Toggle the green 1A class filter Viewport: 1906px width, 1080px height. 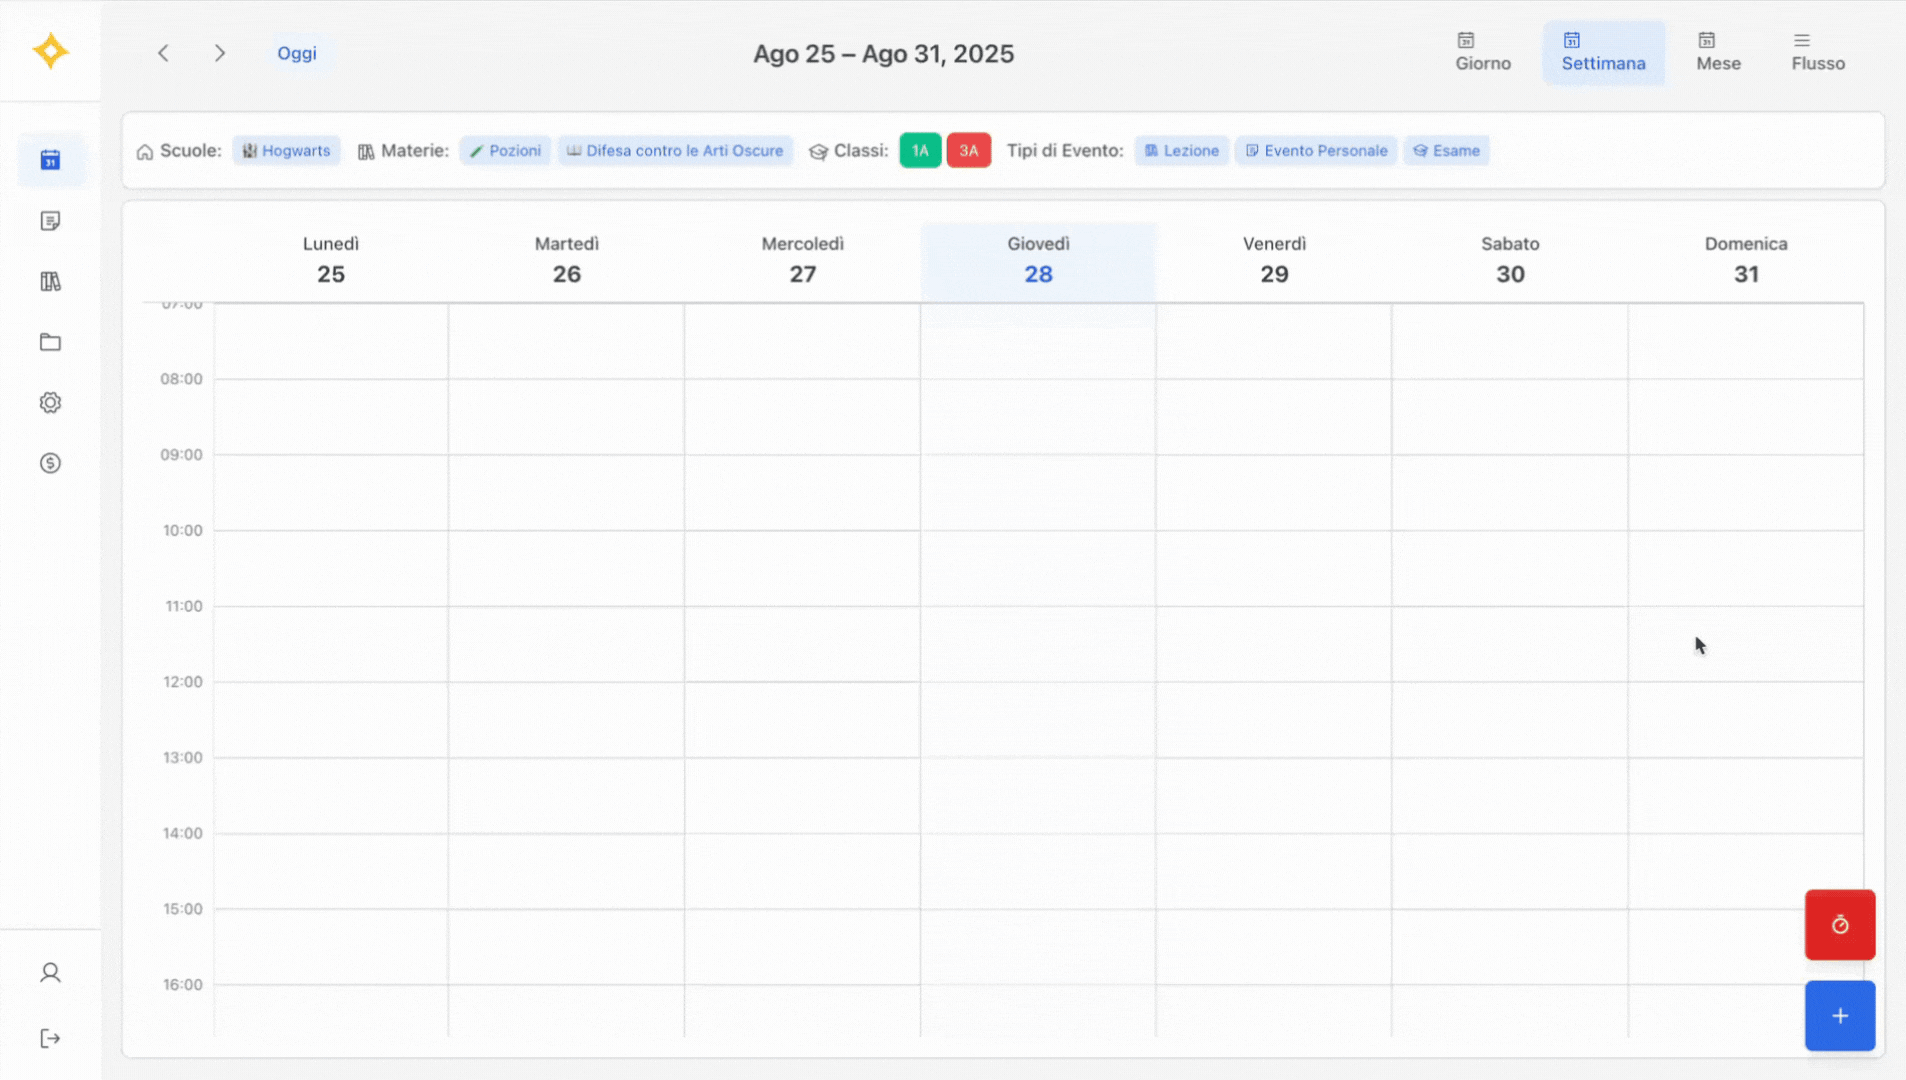tap(920, 151)
